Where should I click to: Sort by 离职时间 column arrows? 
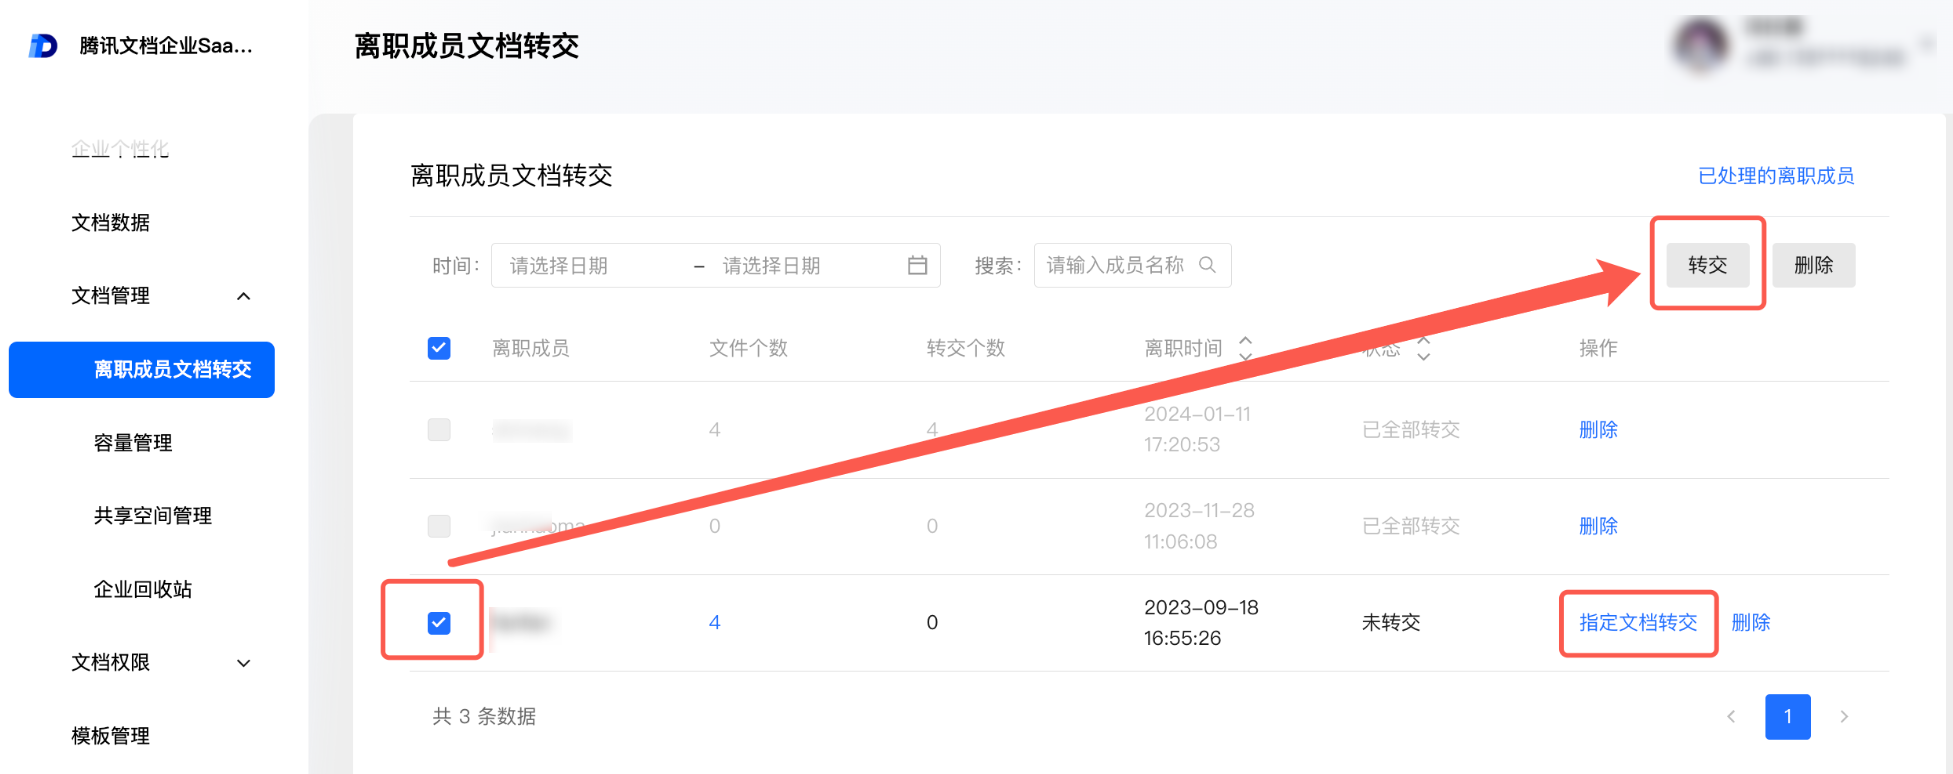coord(1246,348)
